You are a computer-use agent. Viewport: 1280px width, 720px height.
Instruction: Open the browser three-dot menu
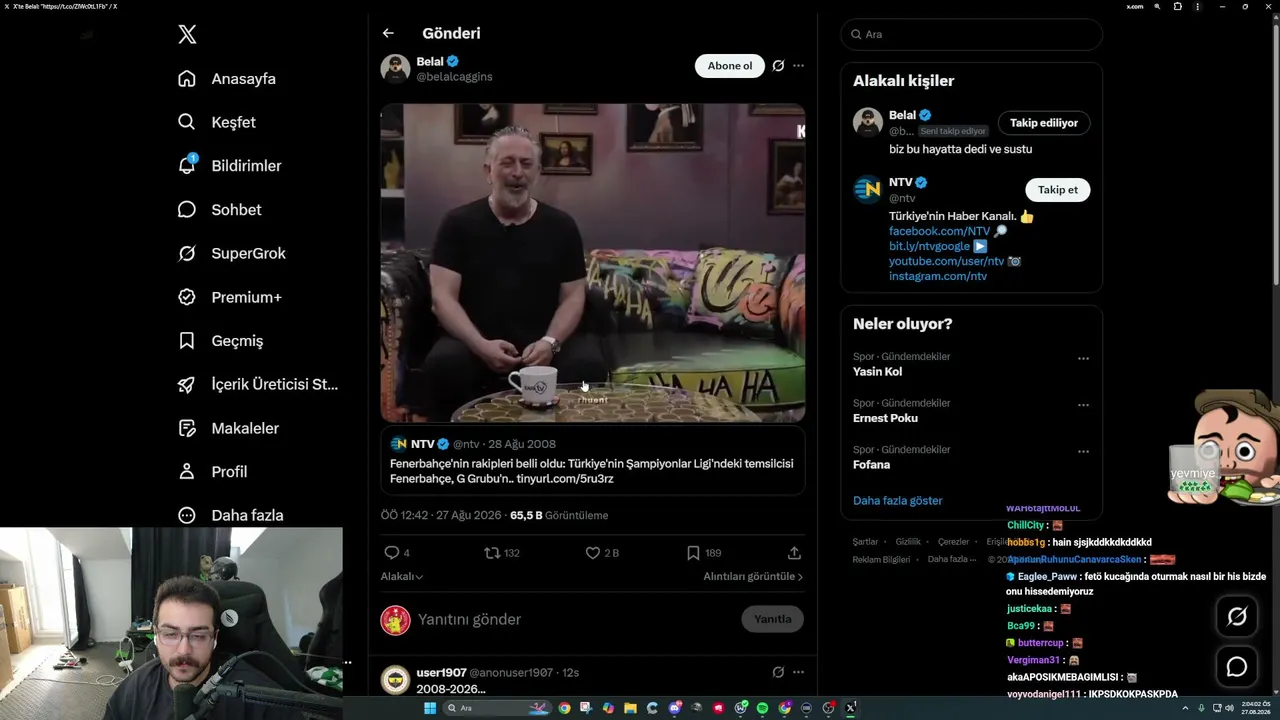tap(1197, 7)
